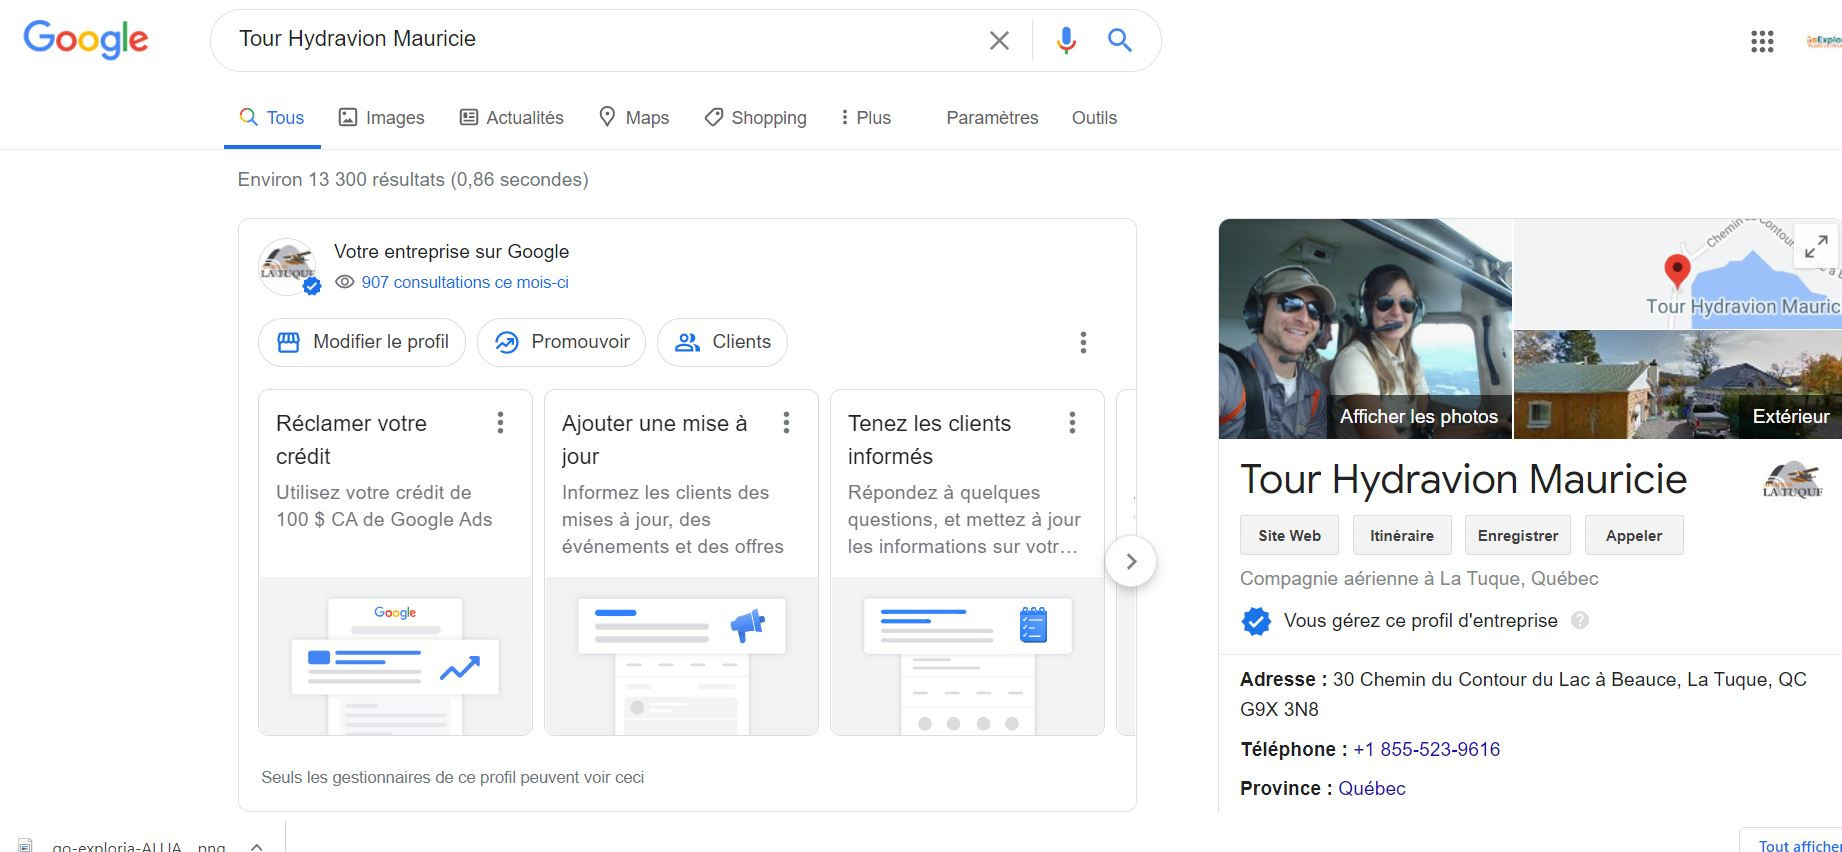Open the Québec province link

tap(1371, 788)
